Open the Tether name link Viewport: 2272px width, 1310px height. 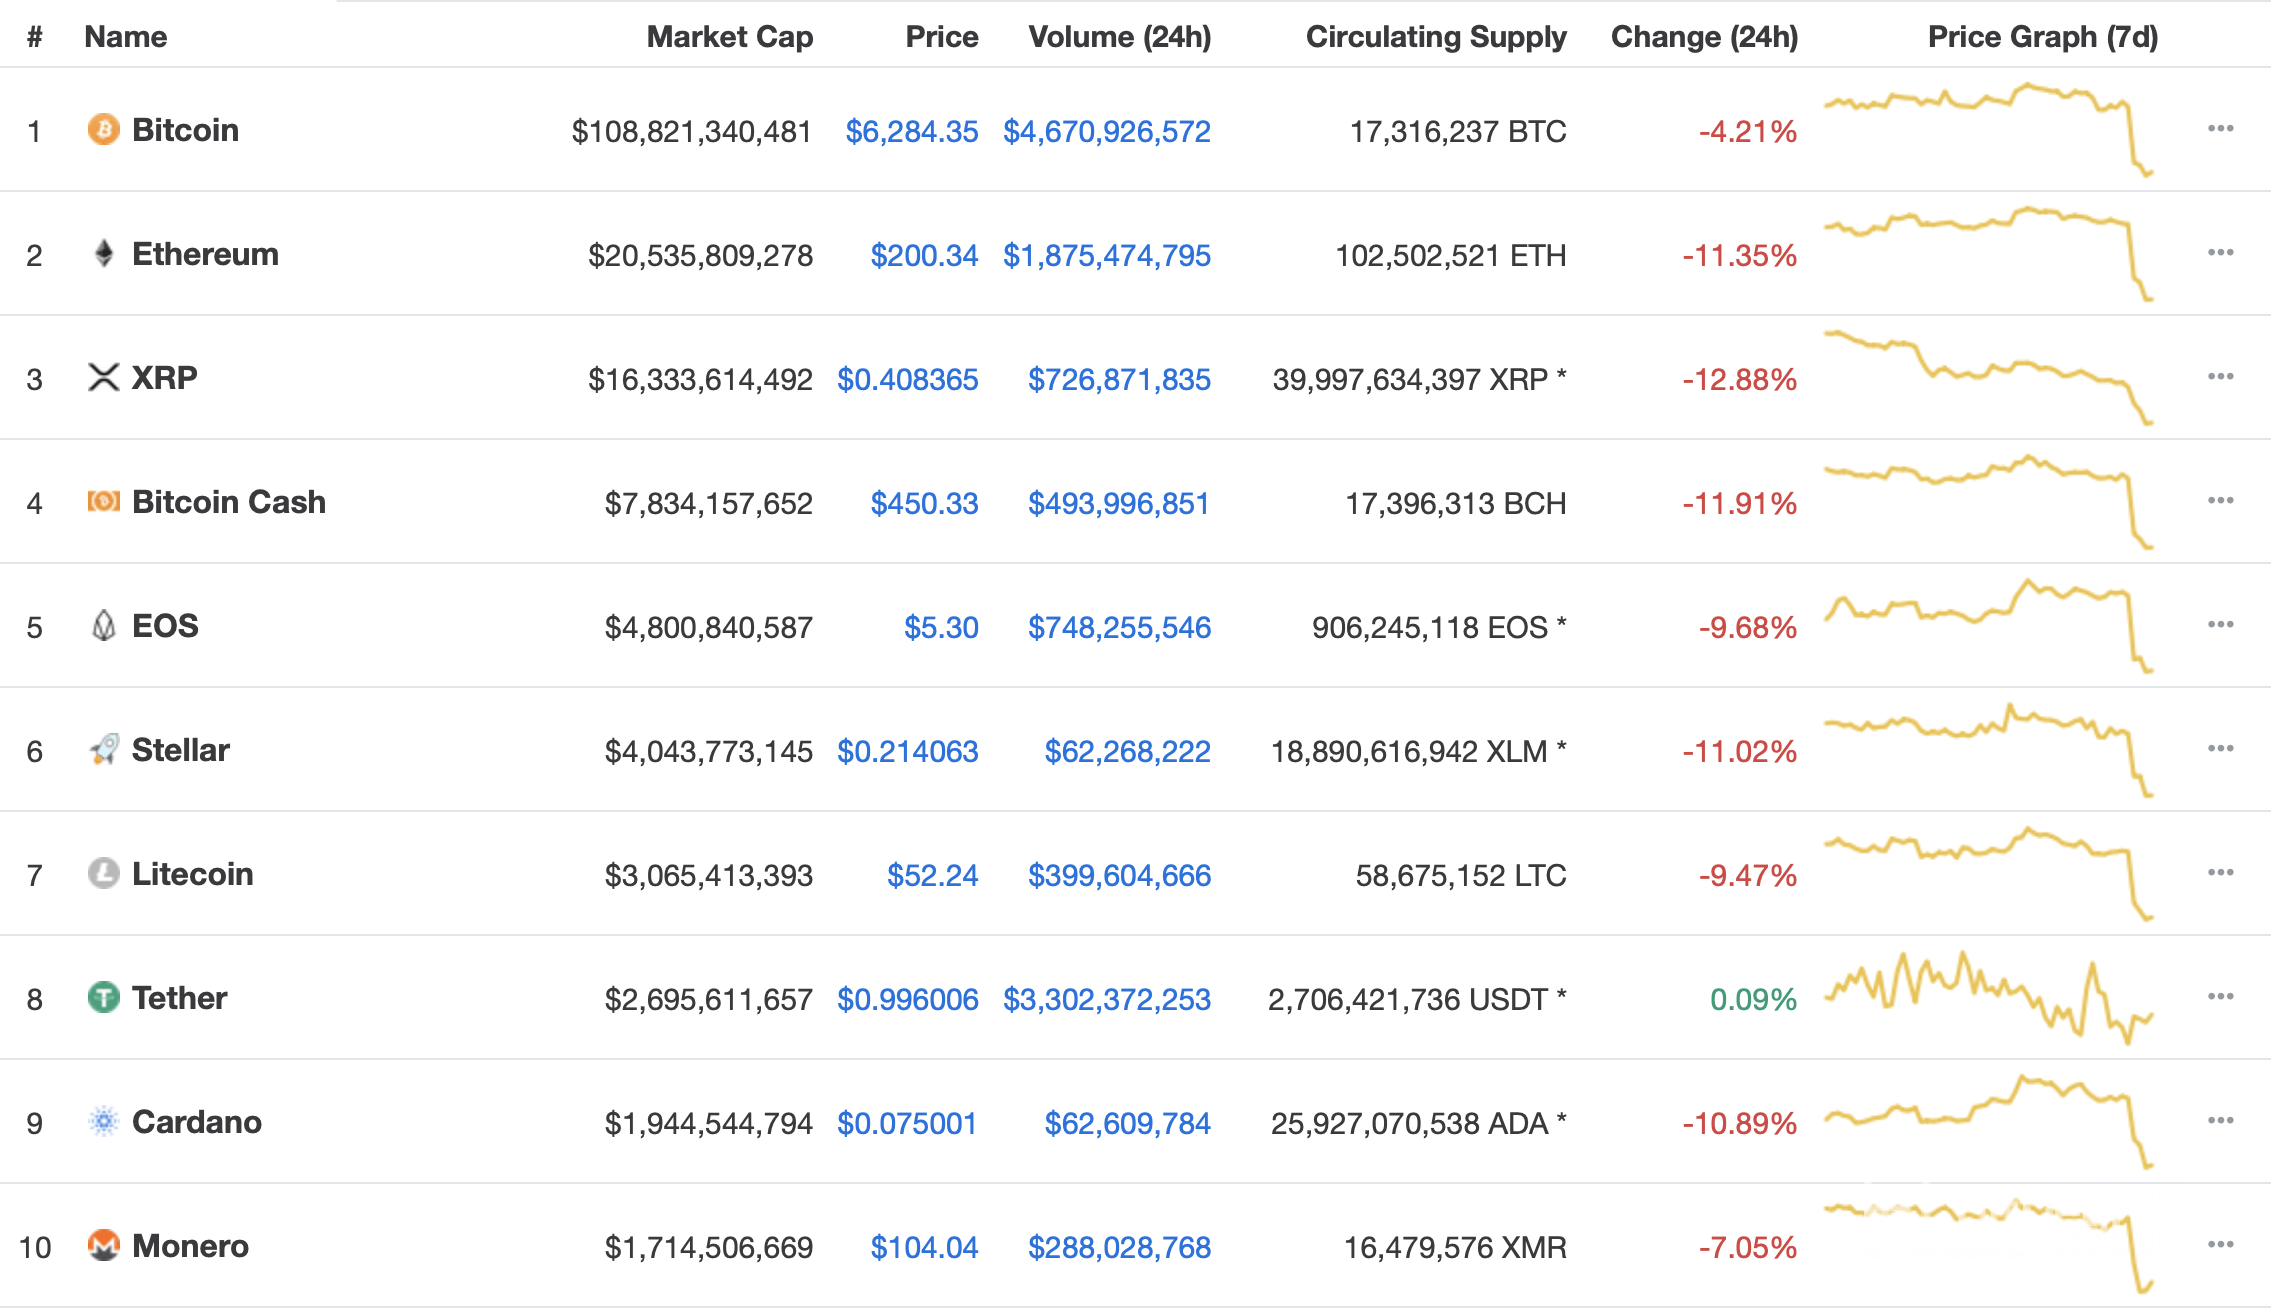pos(179,998)
